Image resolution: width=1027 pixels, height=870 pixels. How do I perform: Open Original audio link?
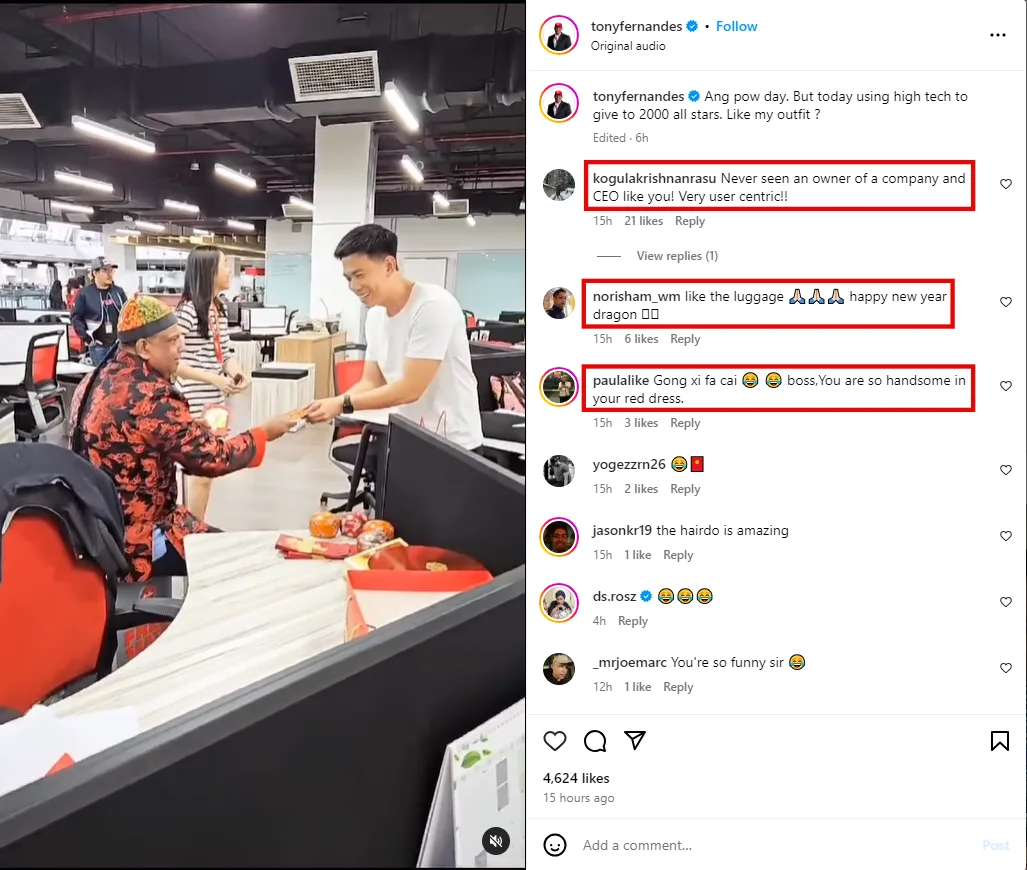pyautogui.click(x=628, y=46)
